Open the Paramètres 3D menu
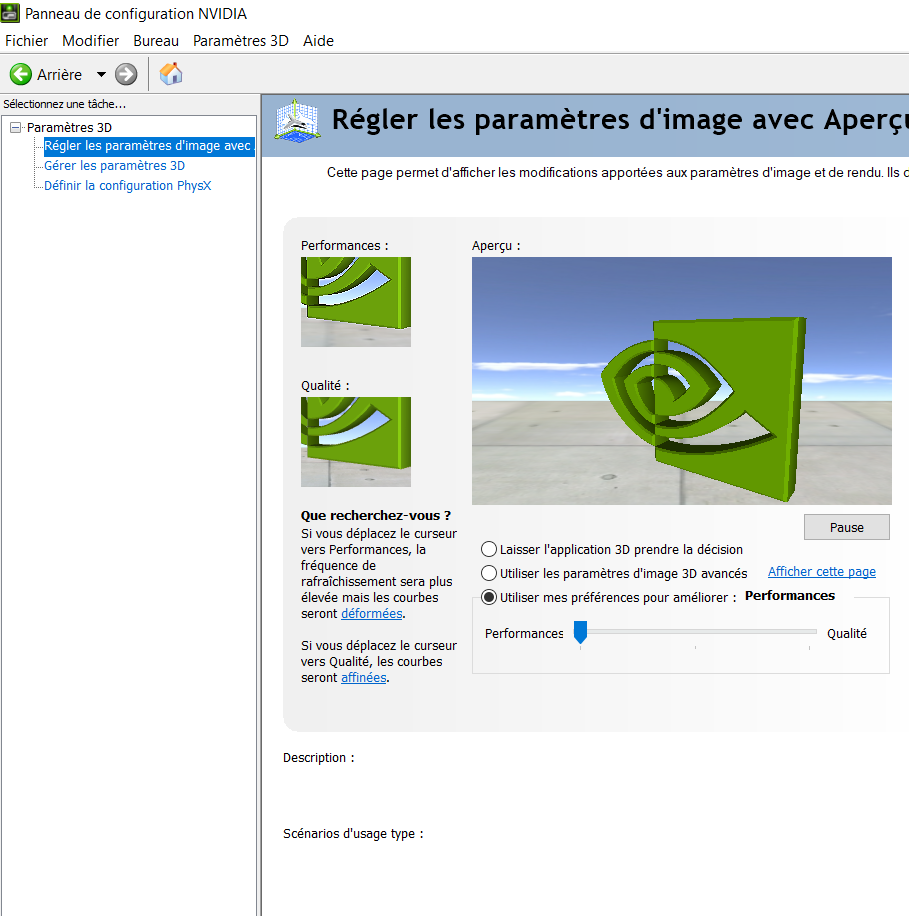 (240, 41)
